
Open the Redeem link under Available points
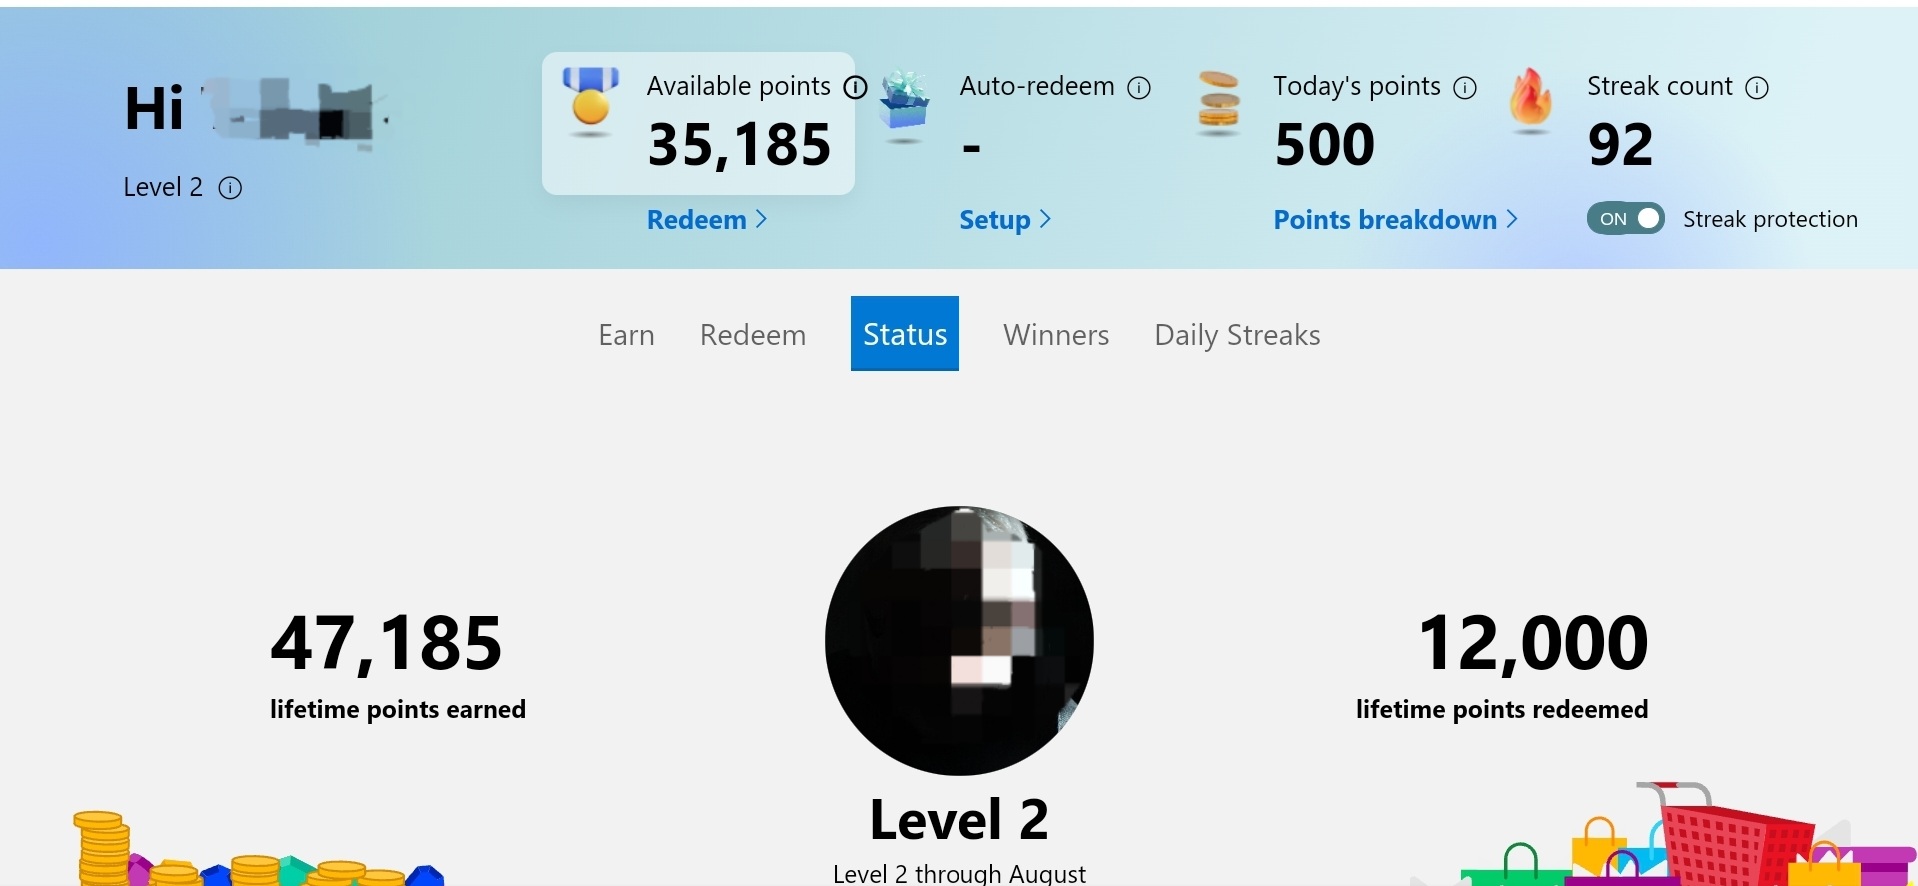point(707,220)
